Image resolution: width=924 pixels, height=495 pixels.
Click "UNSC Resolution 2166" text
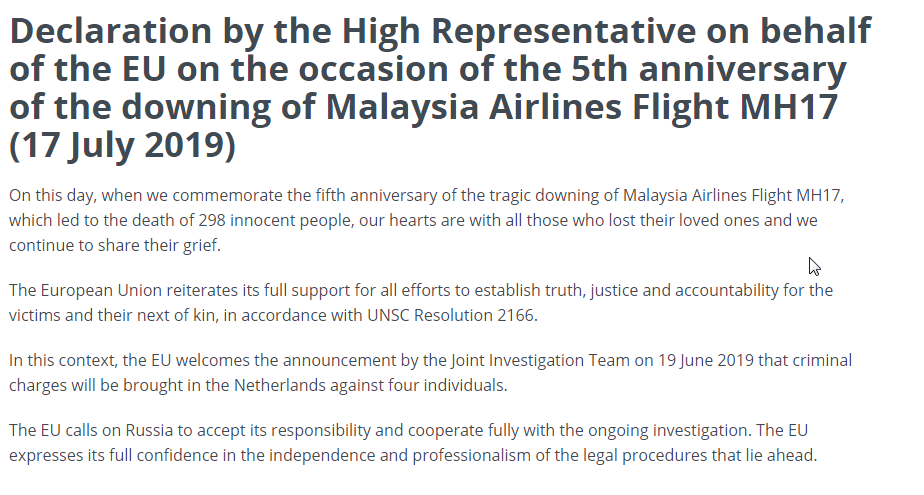(451, 315)
